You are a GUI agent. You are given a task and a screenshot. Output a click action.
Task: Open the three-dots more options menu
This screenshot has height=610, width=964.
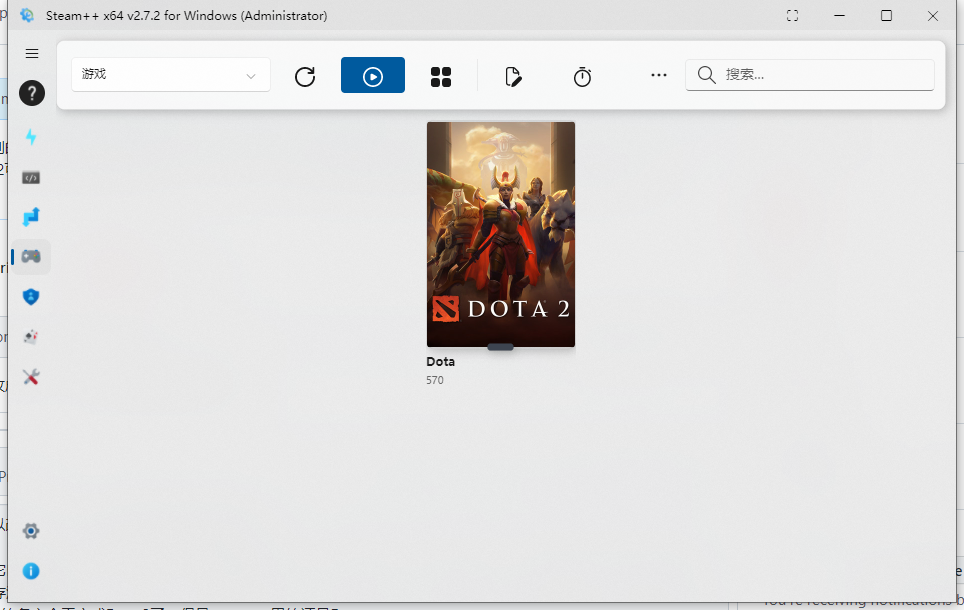click(658, 75)
